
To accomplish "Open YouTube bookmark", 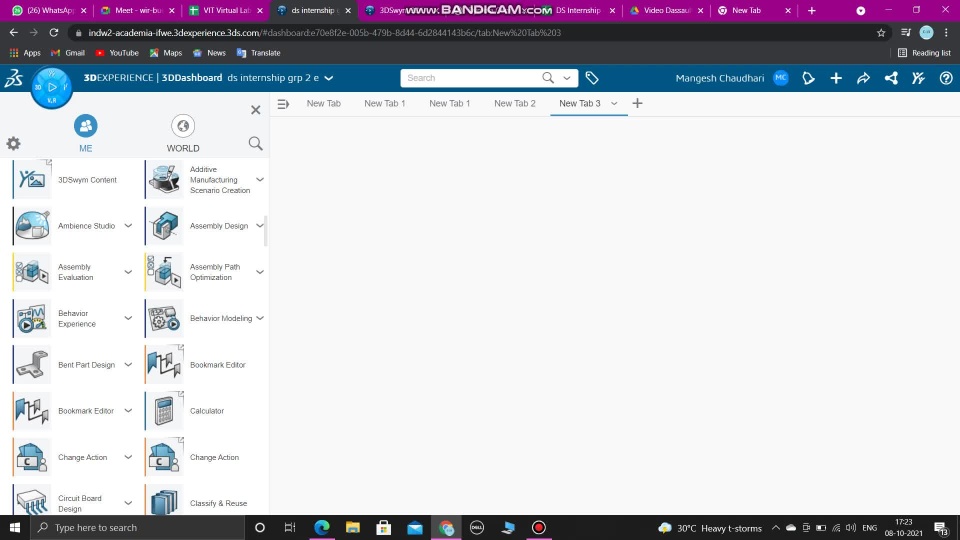I will (x=117, y=53).
